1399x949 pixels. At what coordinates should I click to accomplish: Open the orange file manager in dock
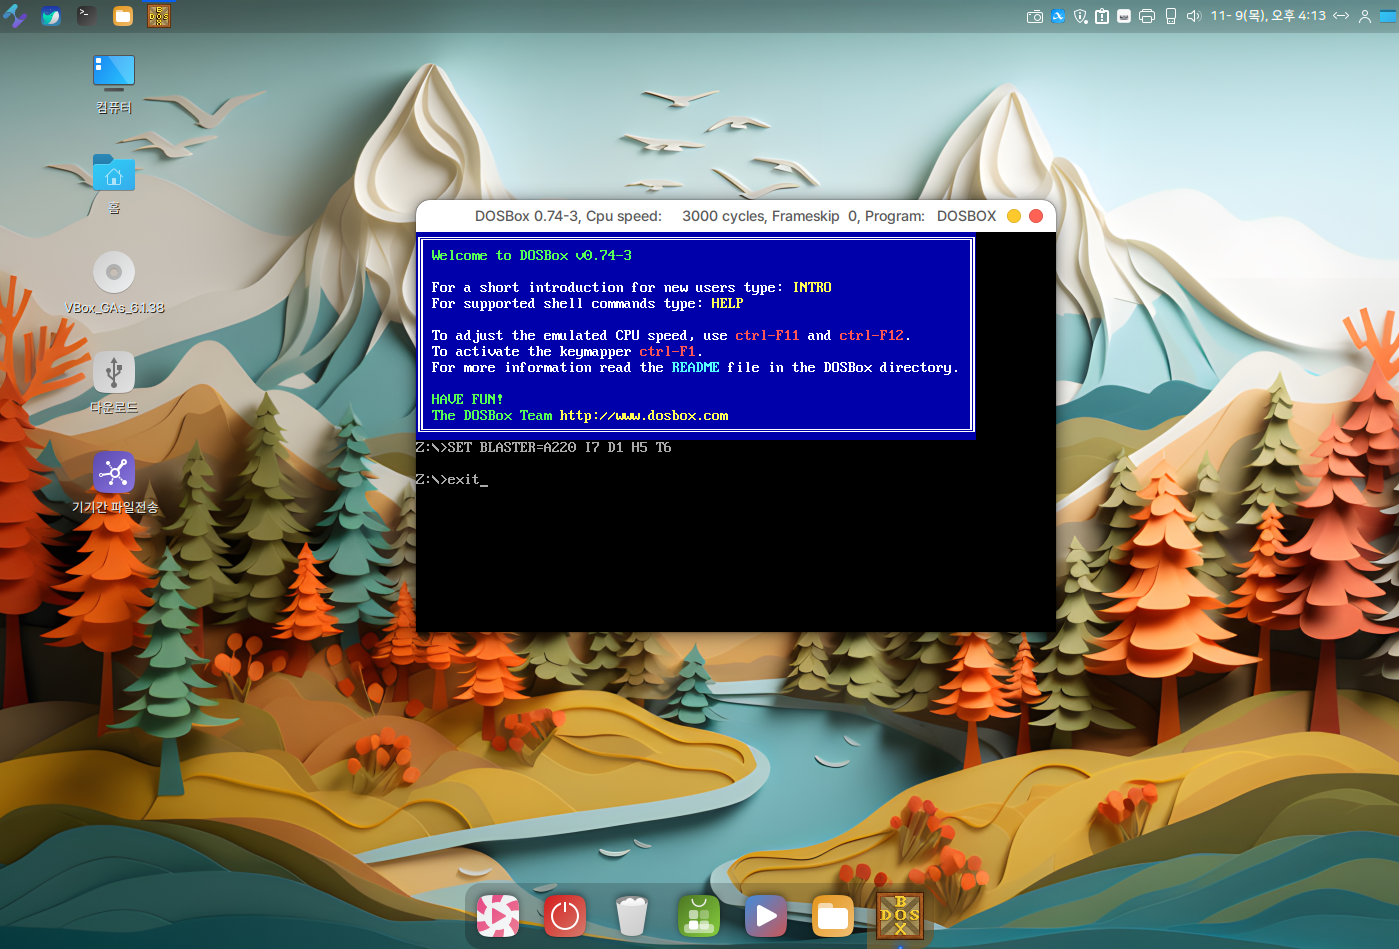pyautogui.click(x=832, y=916)
